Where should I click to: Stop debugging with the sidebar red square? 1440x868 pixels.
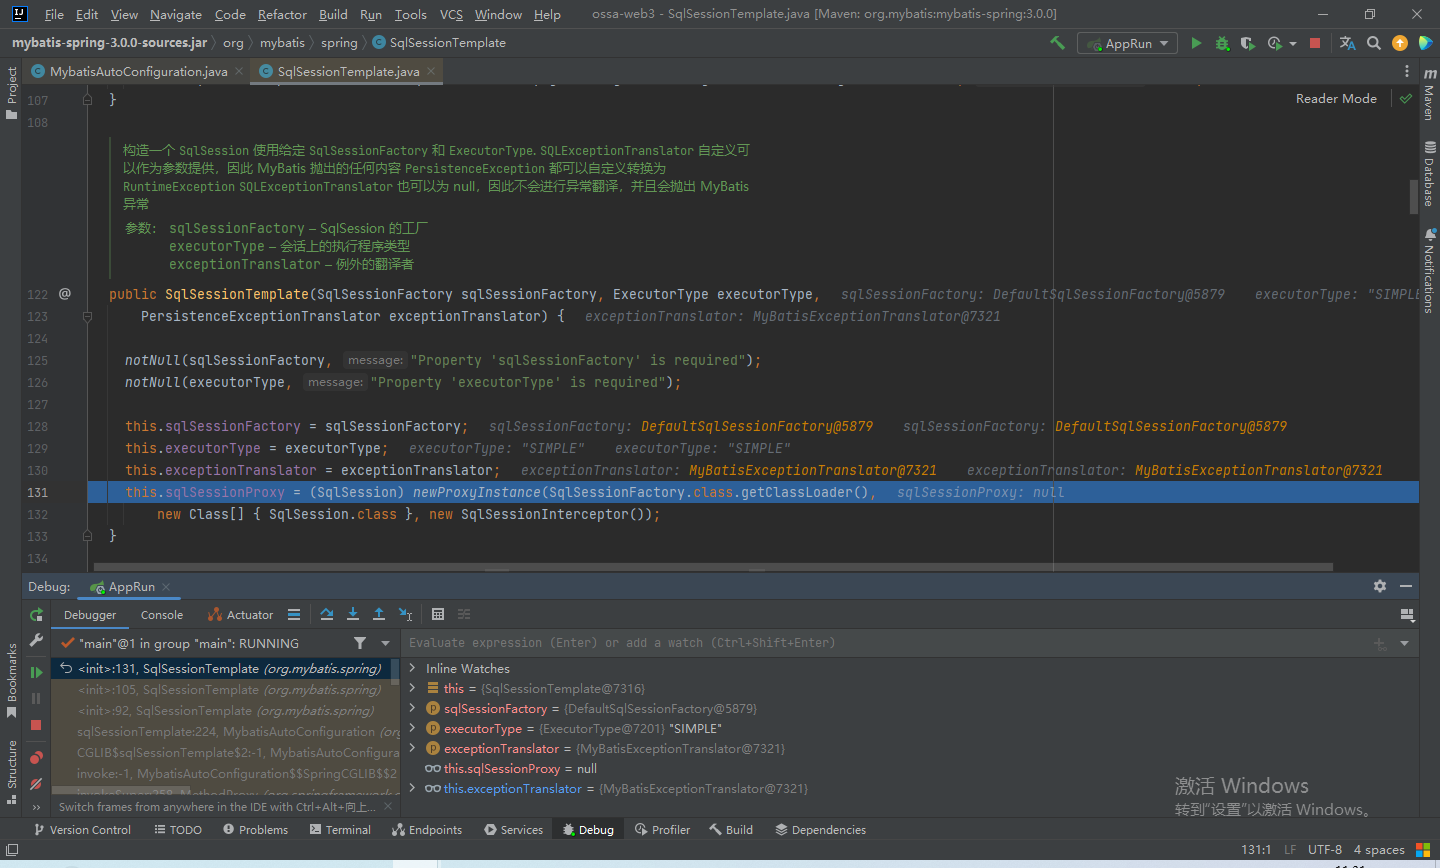(37, 725)
